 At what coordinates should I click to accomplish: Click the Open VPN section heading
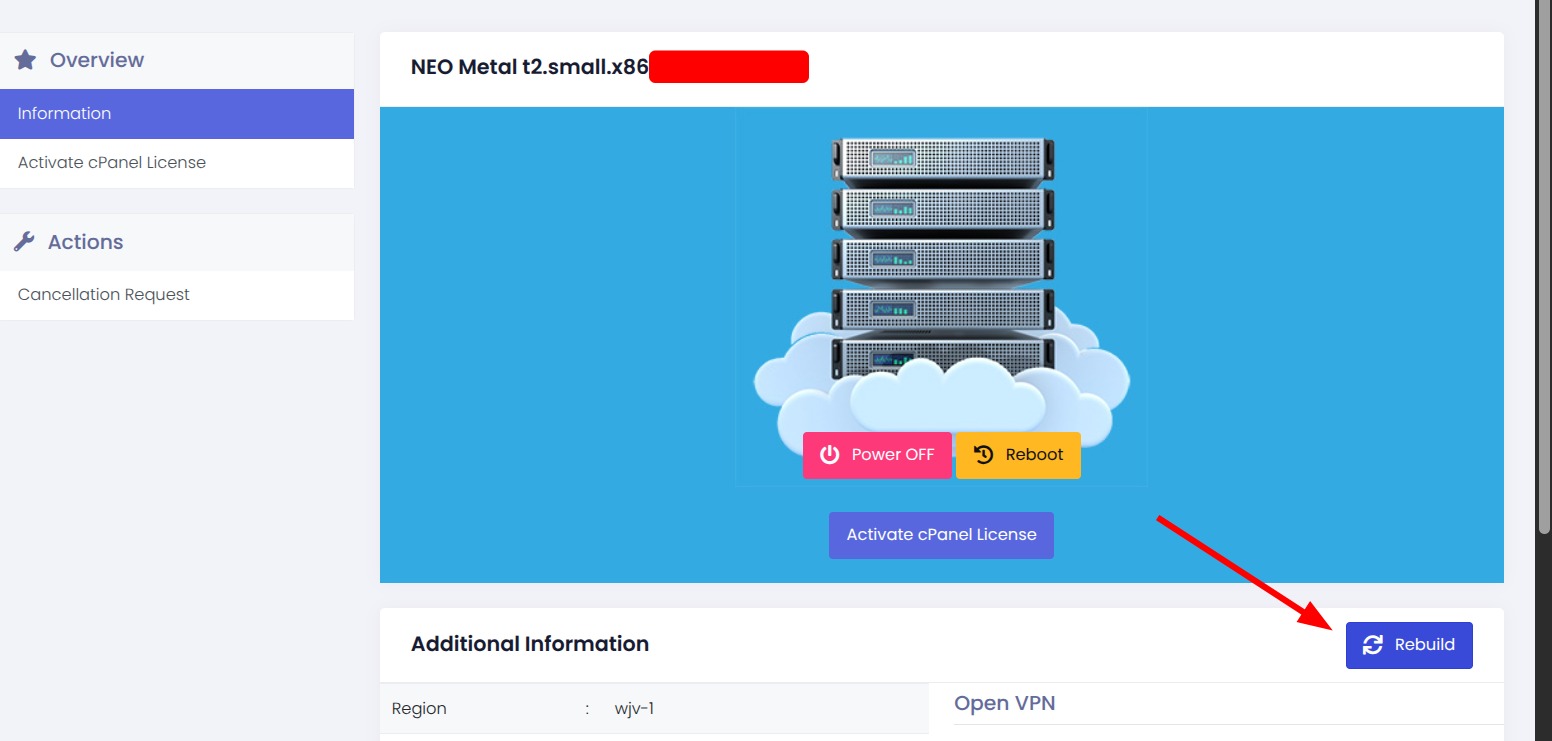[1005, 703]
